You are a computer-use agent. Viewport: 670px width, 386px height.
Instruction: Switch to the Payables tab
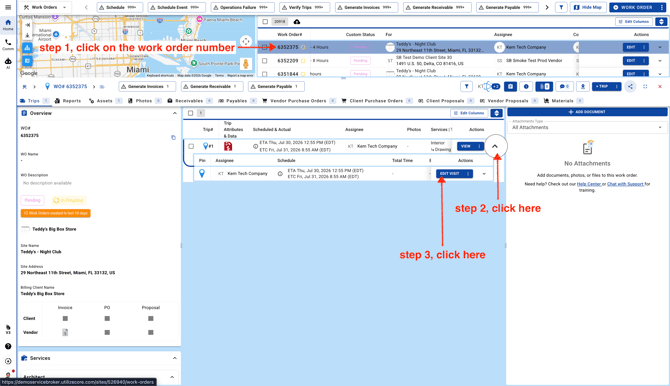237,101
